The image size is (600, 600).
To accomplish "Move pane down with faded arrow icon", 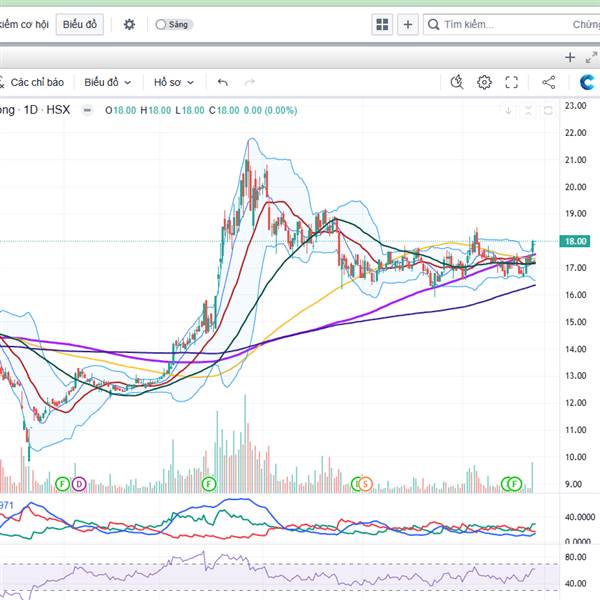I will 508,111.
